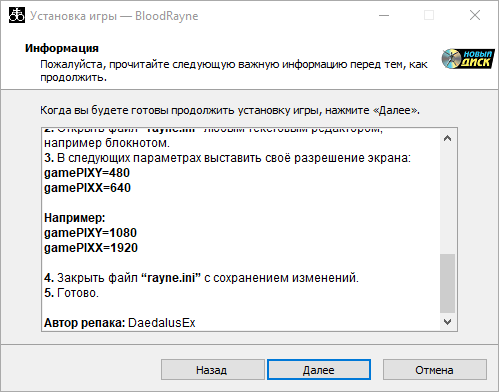499x392 pixels.
Task: Click the text gamePIXX=1920
Action: point(91,248)
